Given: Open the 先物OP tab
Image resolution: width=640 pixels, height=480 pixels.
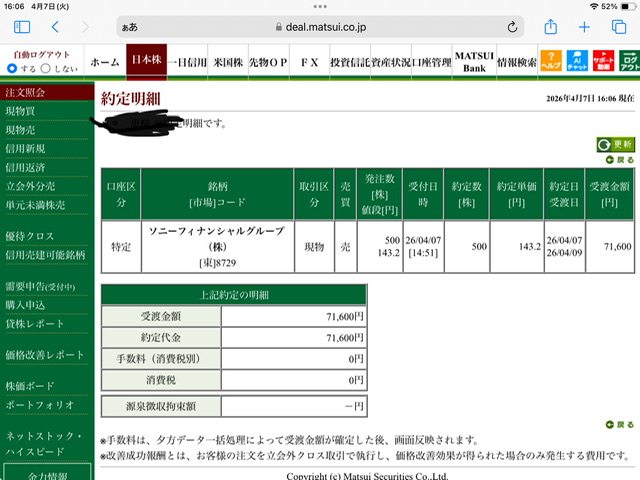Looking at the screenshot, I should (x=269, y=62).
